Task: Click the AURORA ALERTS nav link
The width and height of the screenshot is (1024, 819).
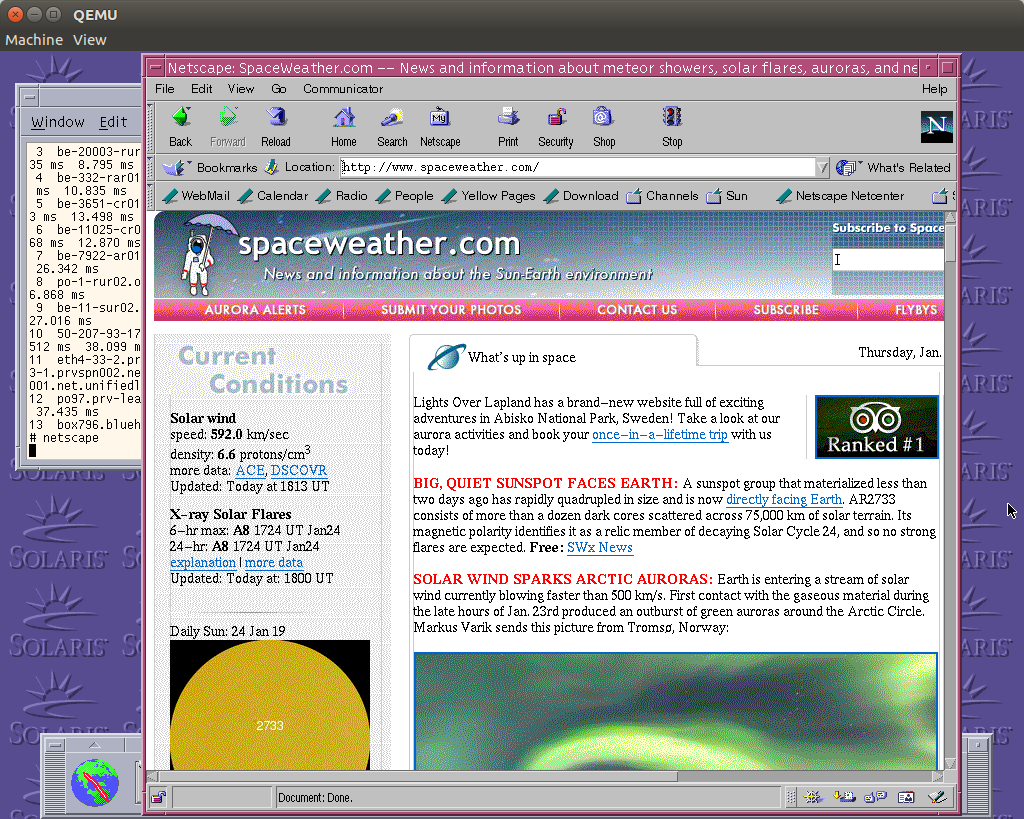Action: tap(255, 310)
